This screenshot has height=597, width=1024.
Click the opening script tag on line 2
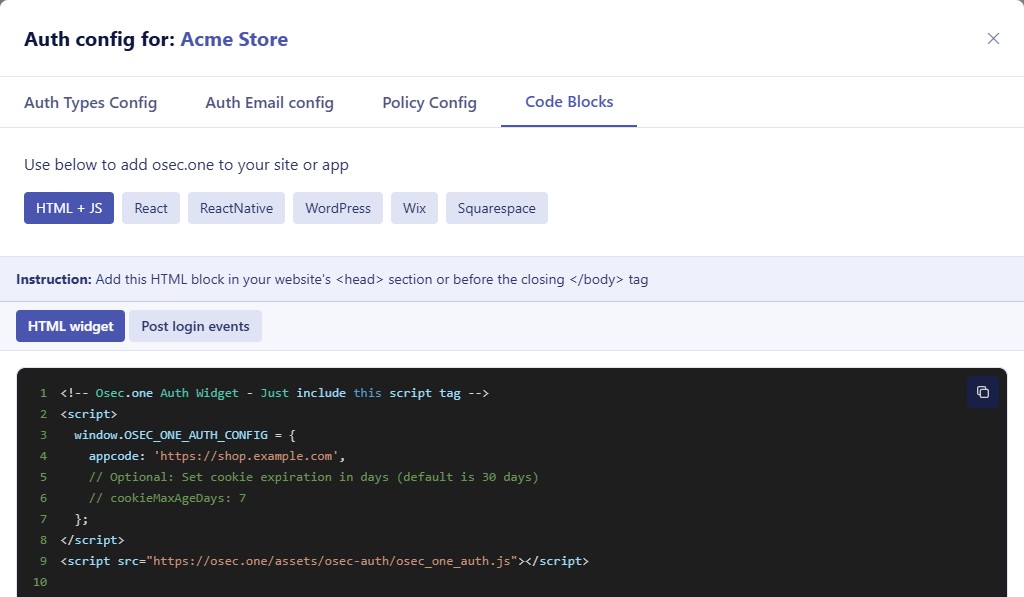[x=89, y=413]
